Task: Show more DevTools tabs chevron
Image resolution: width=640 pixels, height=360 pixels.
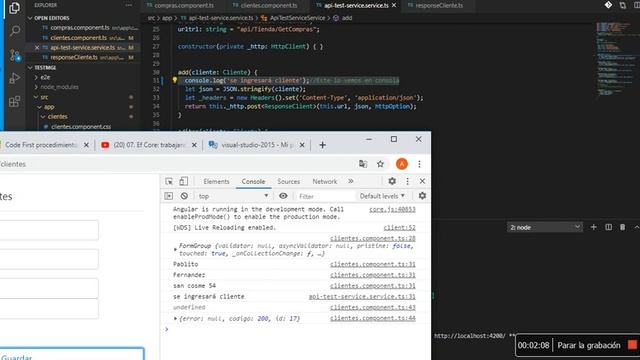Action: [351, 181]
